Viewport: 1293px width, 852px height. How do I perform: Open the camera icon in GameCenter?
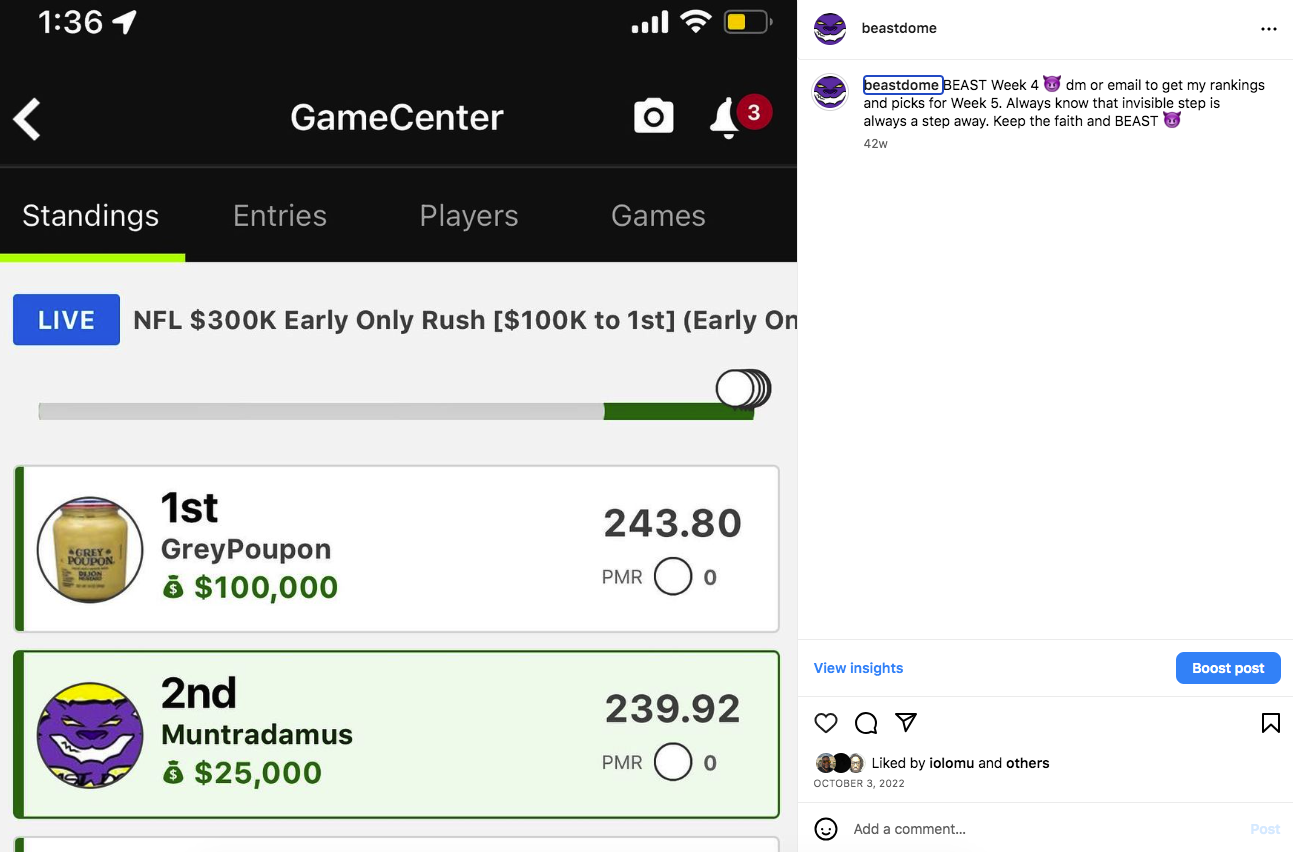[654, 117]
